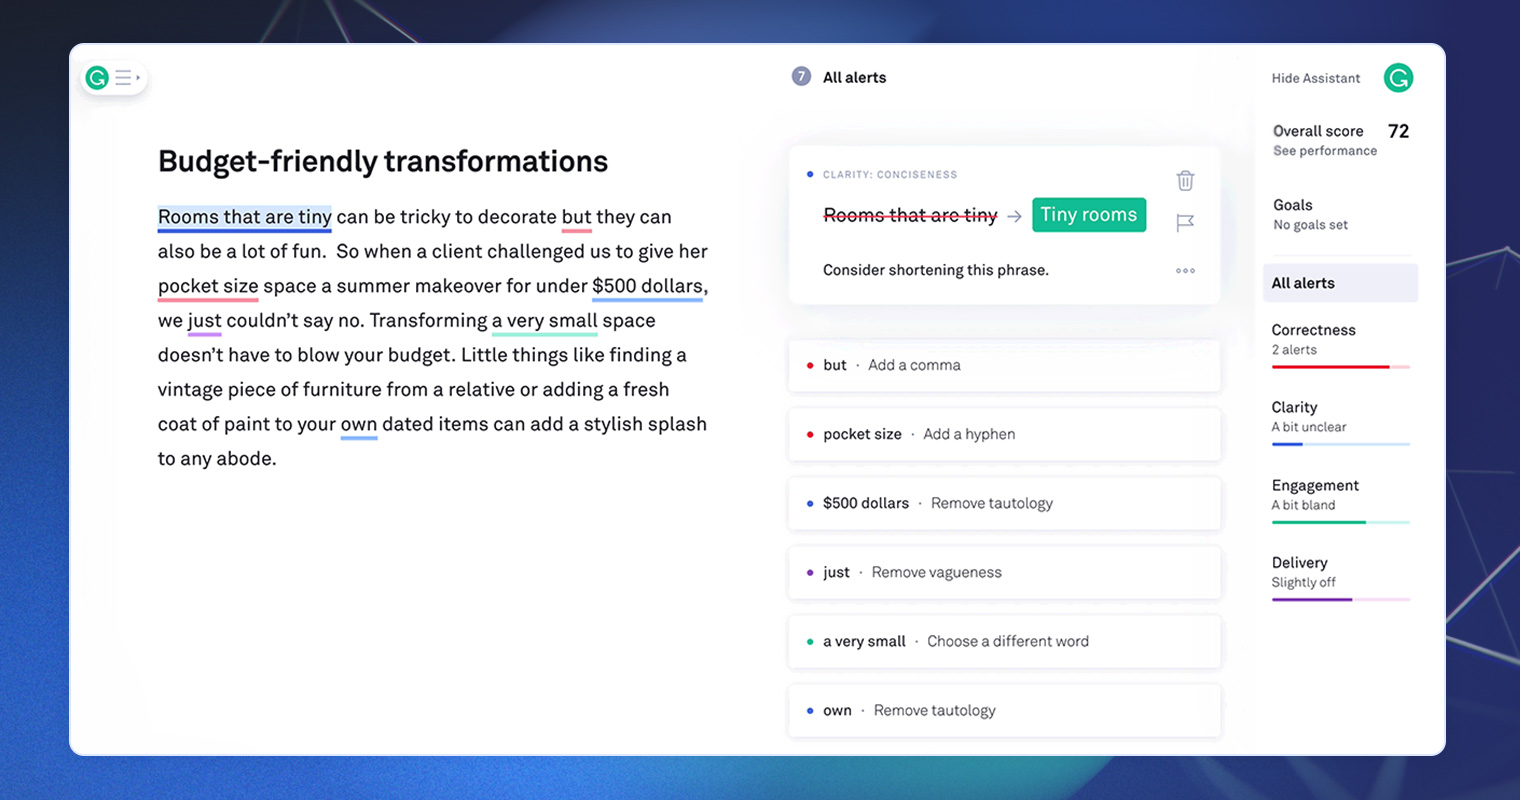1520x800 pixels.
Task: Expand the "just · Remove vagueness" alert
Action: pos(1003,572)
